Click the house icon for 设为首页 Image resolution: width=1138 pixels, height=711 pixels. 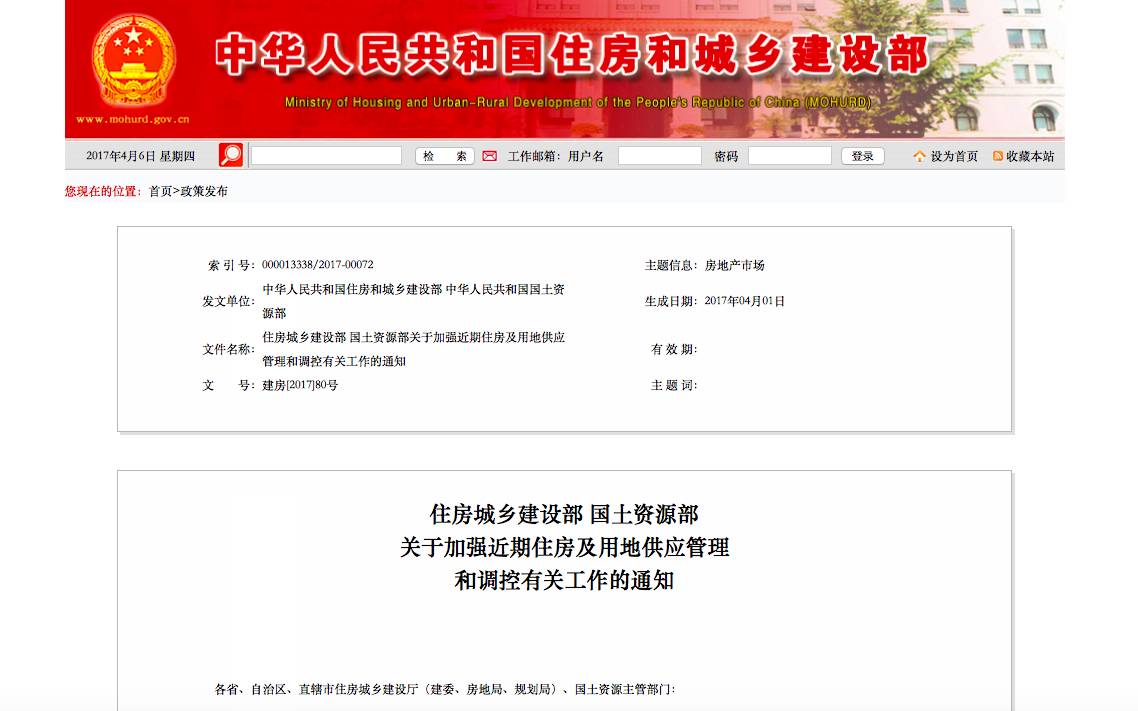tap(919, 156)
